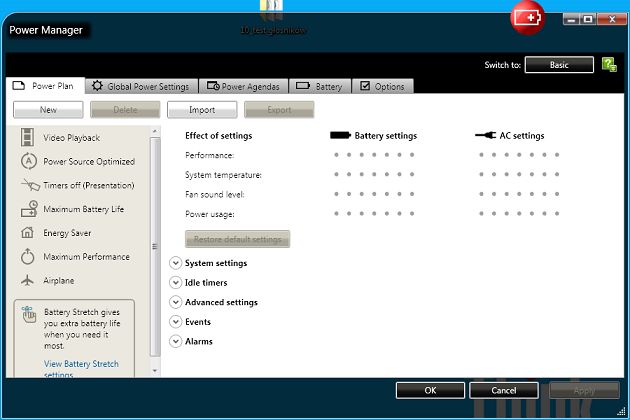Switch to Basic mode
The height and width of the screenshot is (420, 630).
[559, 65]
